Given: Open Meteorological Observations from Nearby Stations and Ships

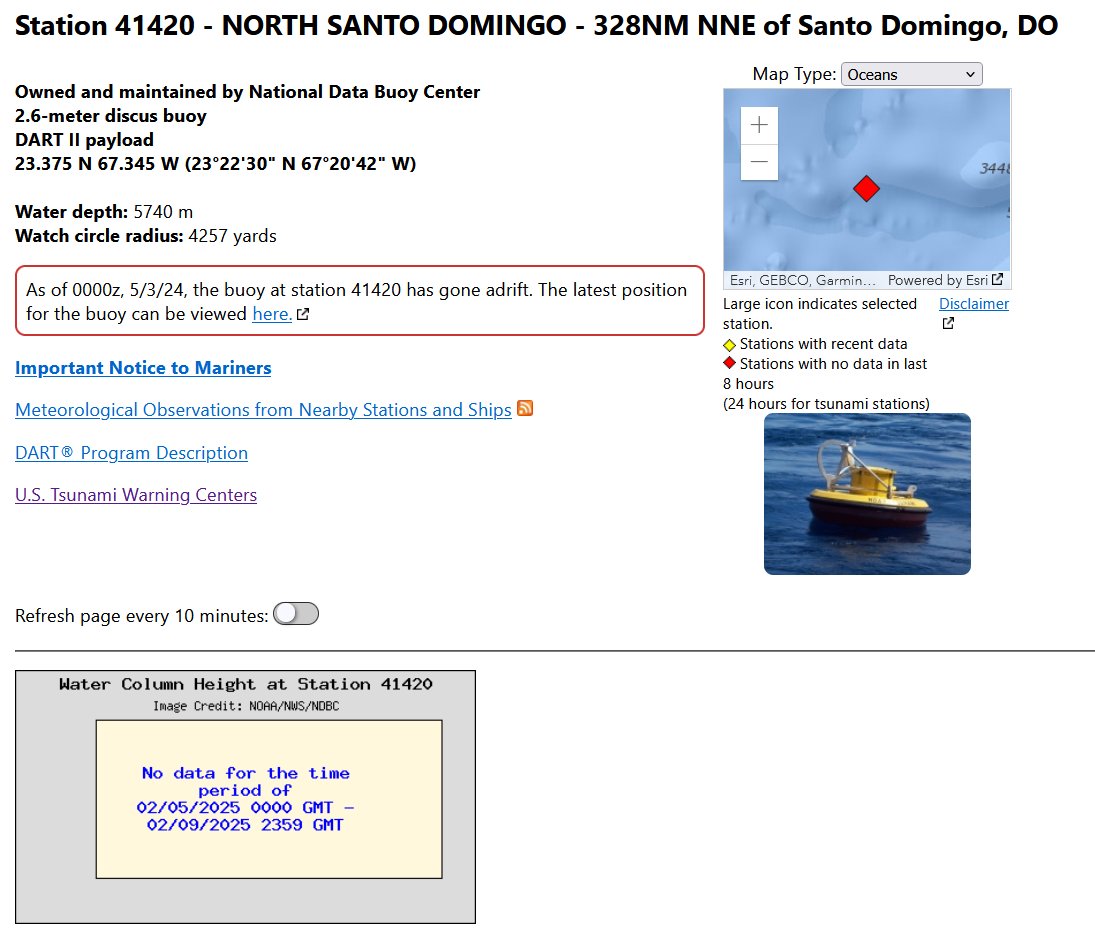Looking at the screenshot, I should (263, 410).
